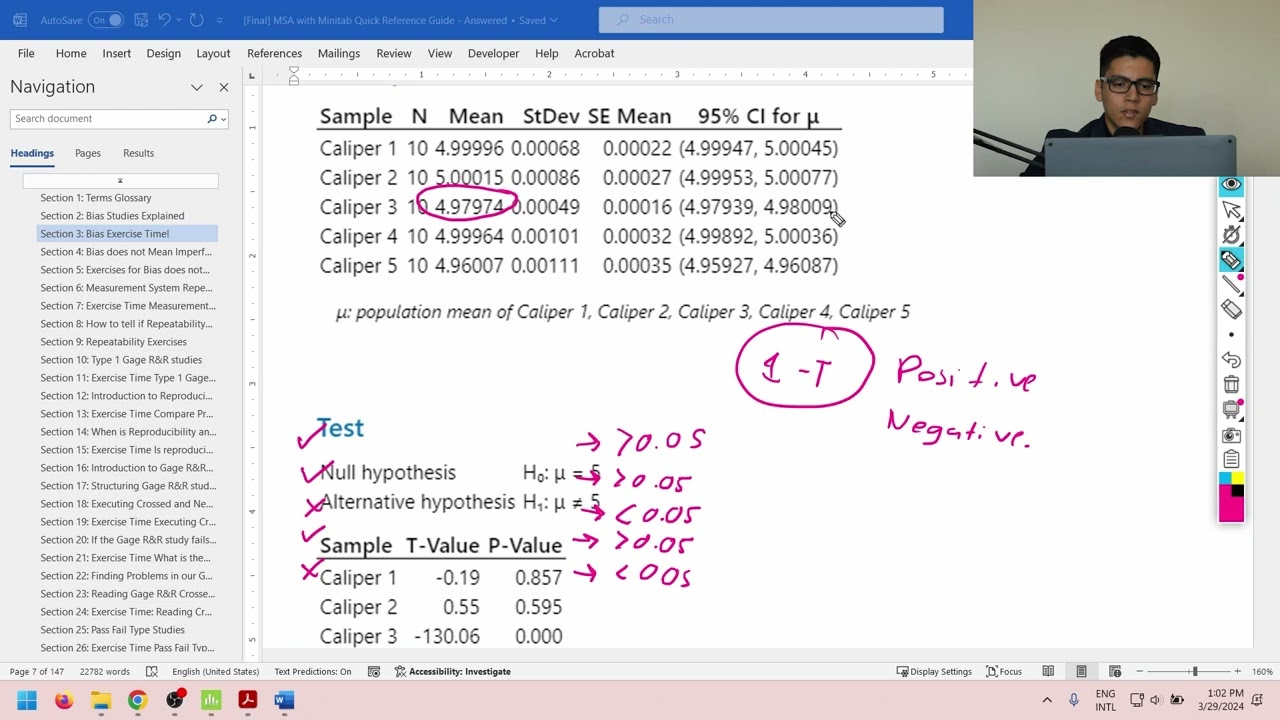
Task: Switch to Results tab in Navigation
Action: click(138, 153)
